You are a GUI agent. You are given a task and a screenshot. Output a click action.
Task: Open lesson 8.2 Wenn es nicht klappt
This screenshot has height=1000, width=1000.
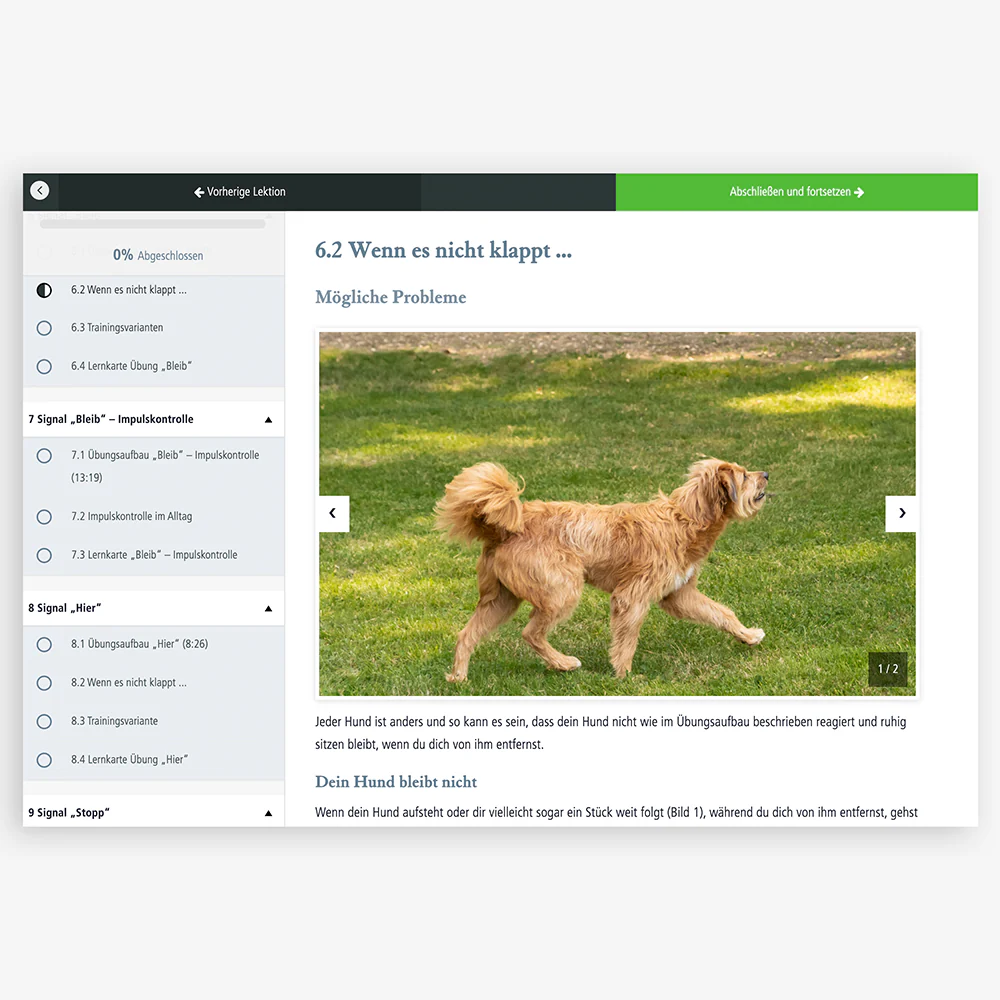pos(128,683)
